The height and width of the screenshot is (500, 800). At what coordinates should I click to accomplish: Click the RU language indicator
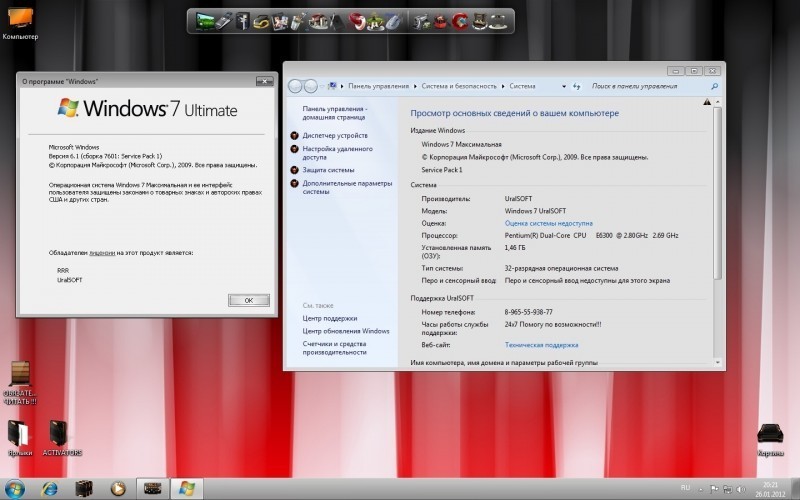pos(685,488)
